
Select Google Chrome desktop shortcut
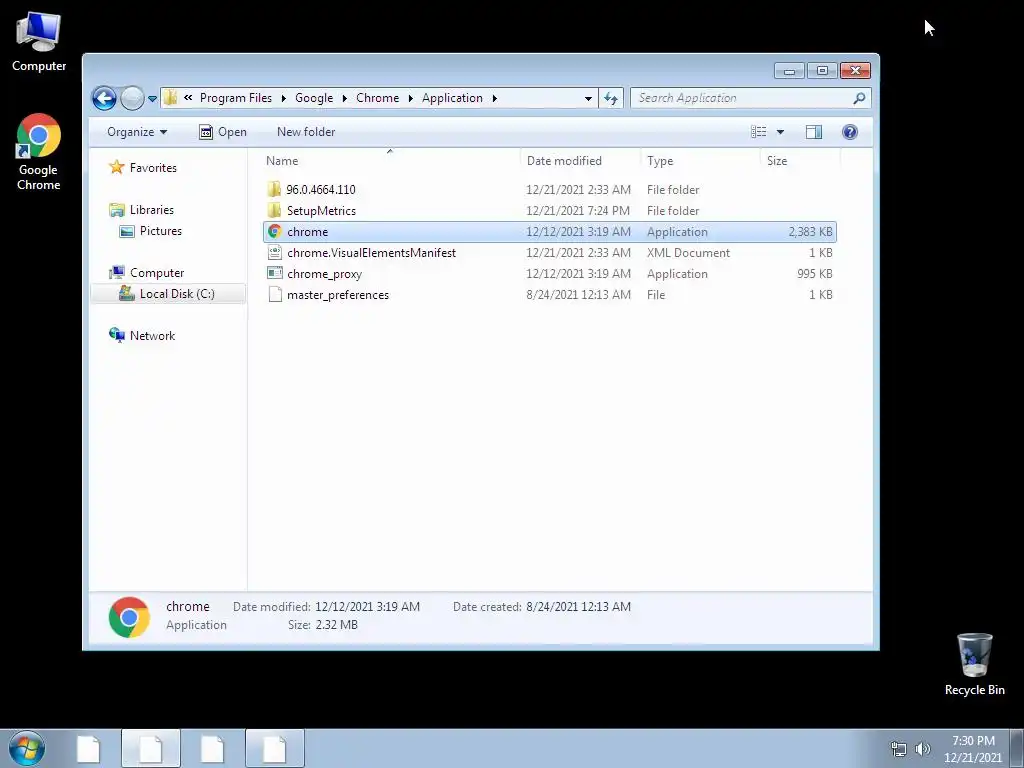click(x=39, y=152)
